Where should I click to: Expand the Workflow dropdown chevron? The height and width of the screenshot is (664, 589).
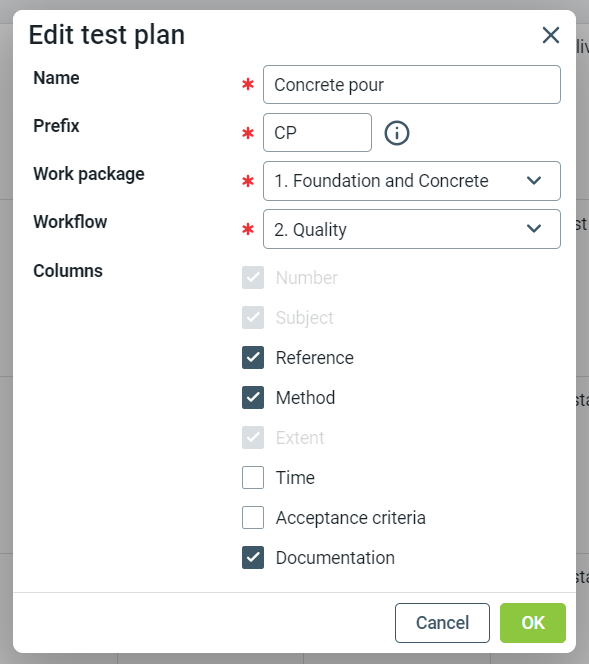pyautogui.click(x=534, y=229)
